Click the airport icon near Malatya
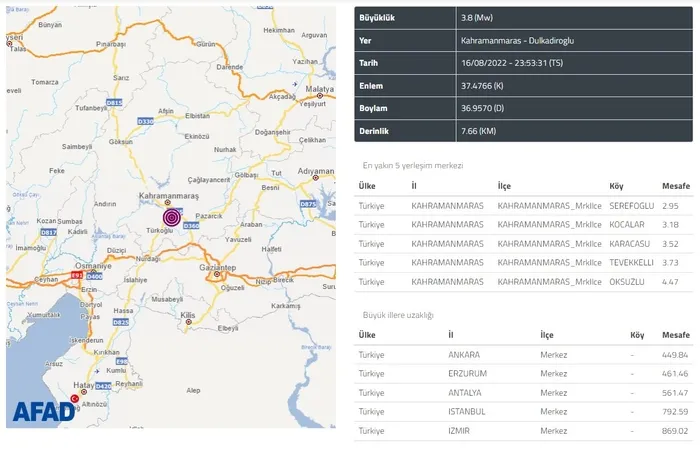Screen dimensions: 700x456 [295, 84]
